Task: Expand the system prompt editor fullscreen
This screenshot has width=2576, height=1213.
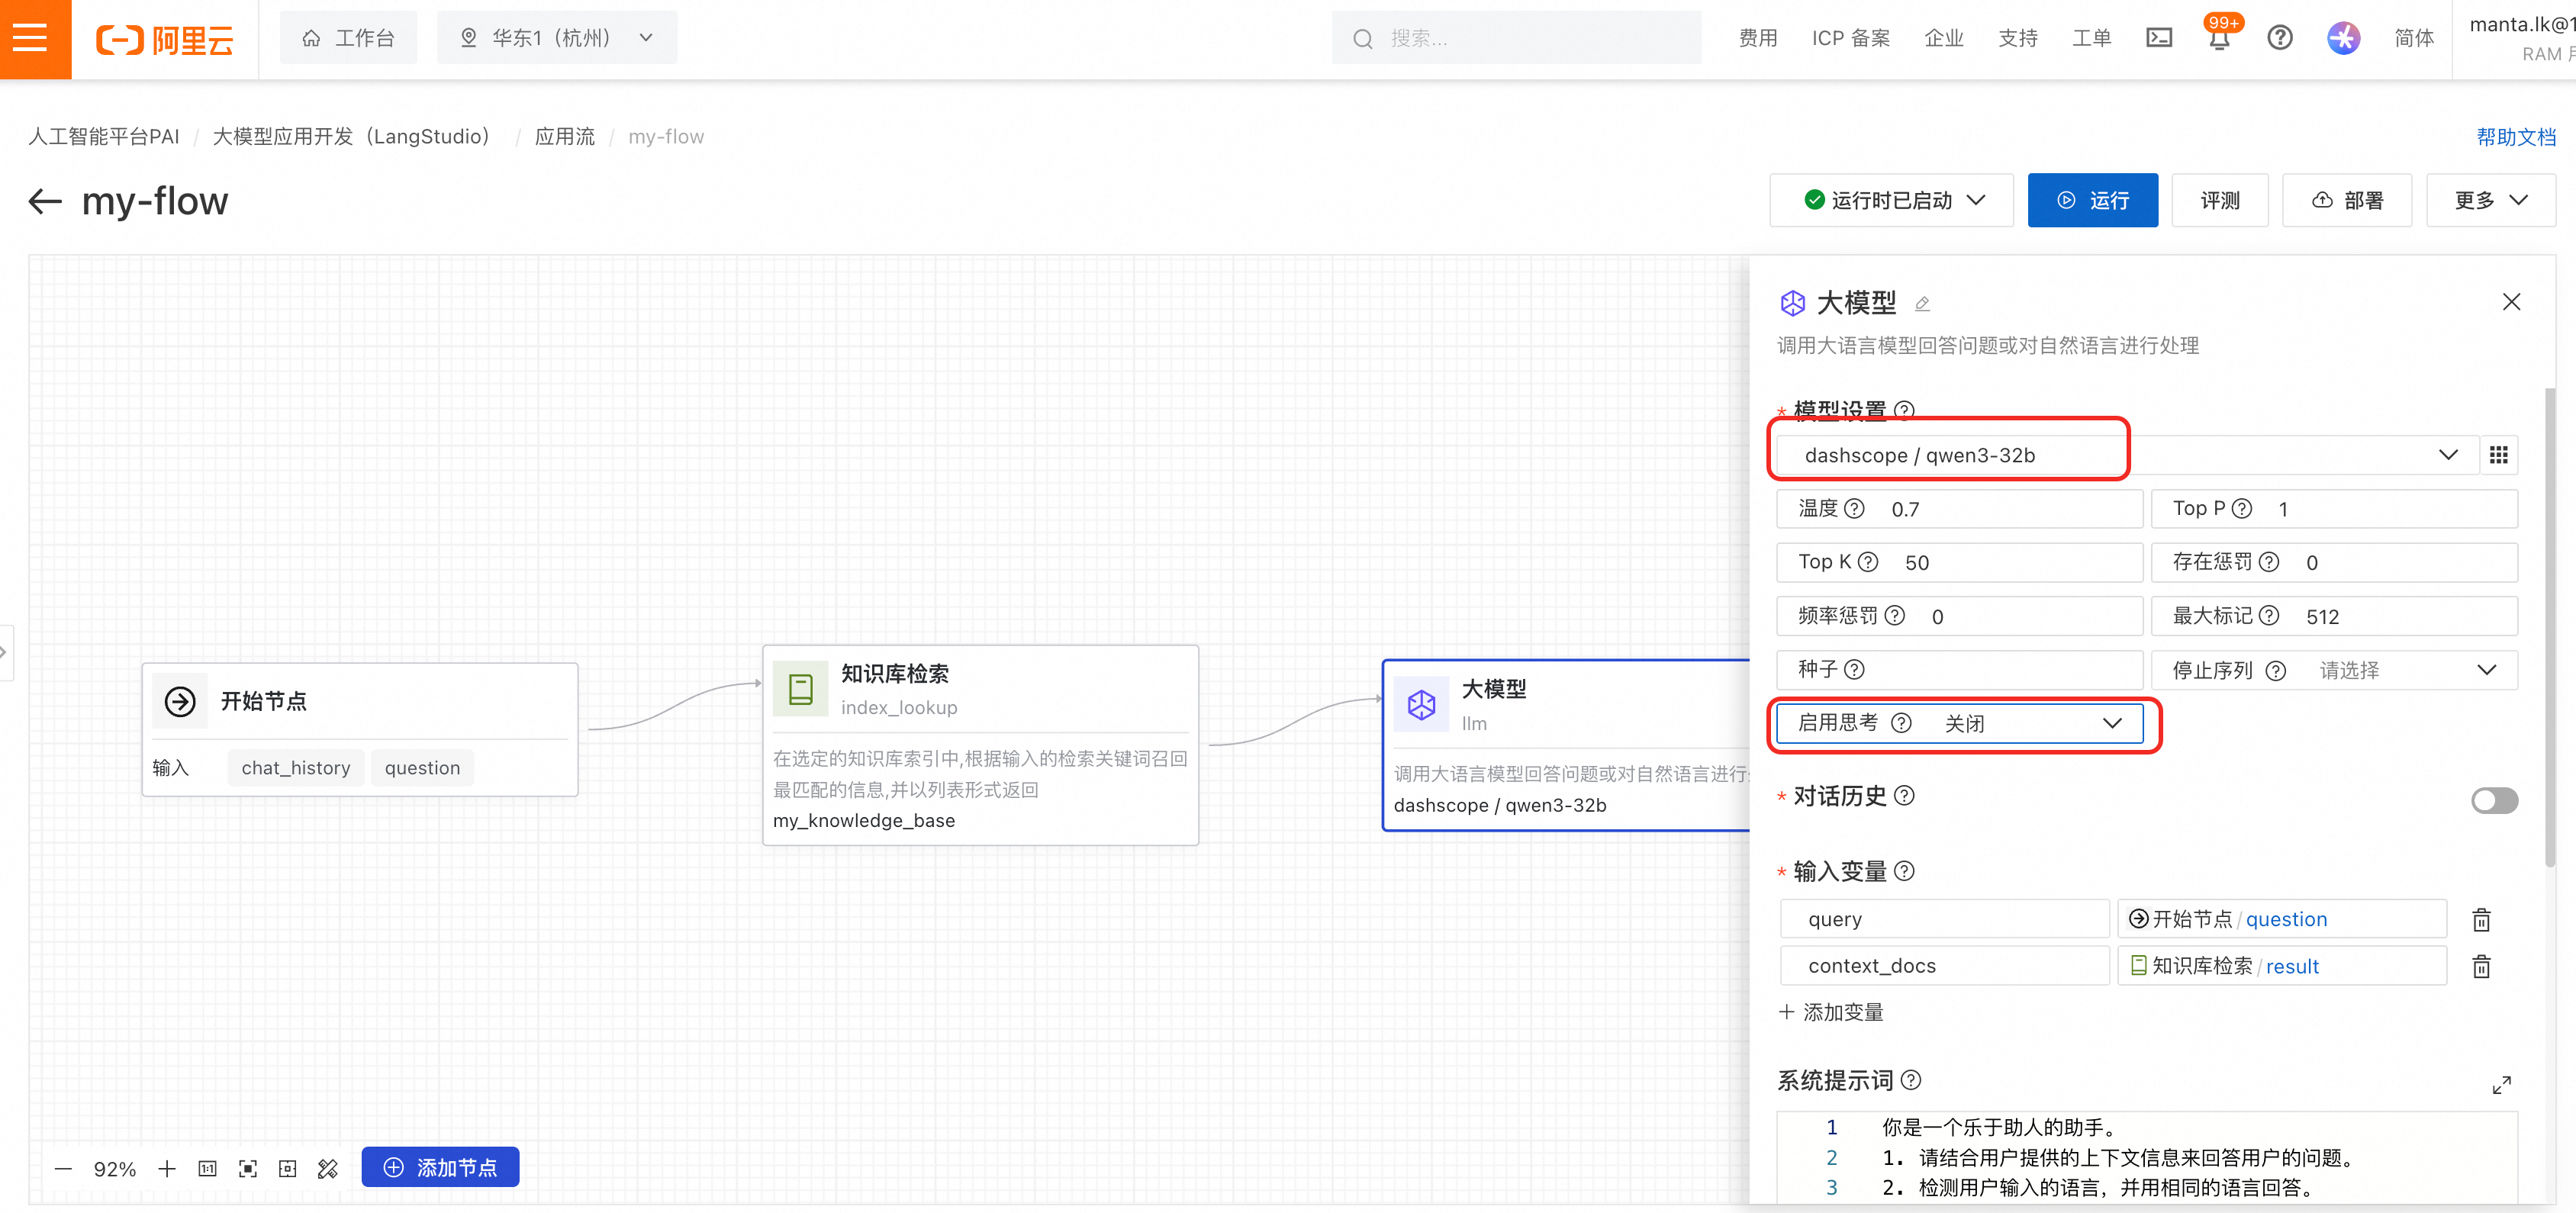Action: click(2501, 1085)
